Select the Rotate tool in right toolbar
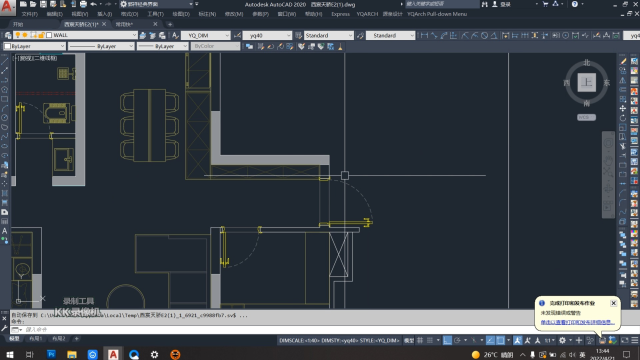The height and width of the screenshot is (360, 640). 622,118
